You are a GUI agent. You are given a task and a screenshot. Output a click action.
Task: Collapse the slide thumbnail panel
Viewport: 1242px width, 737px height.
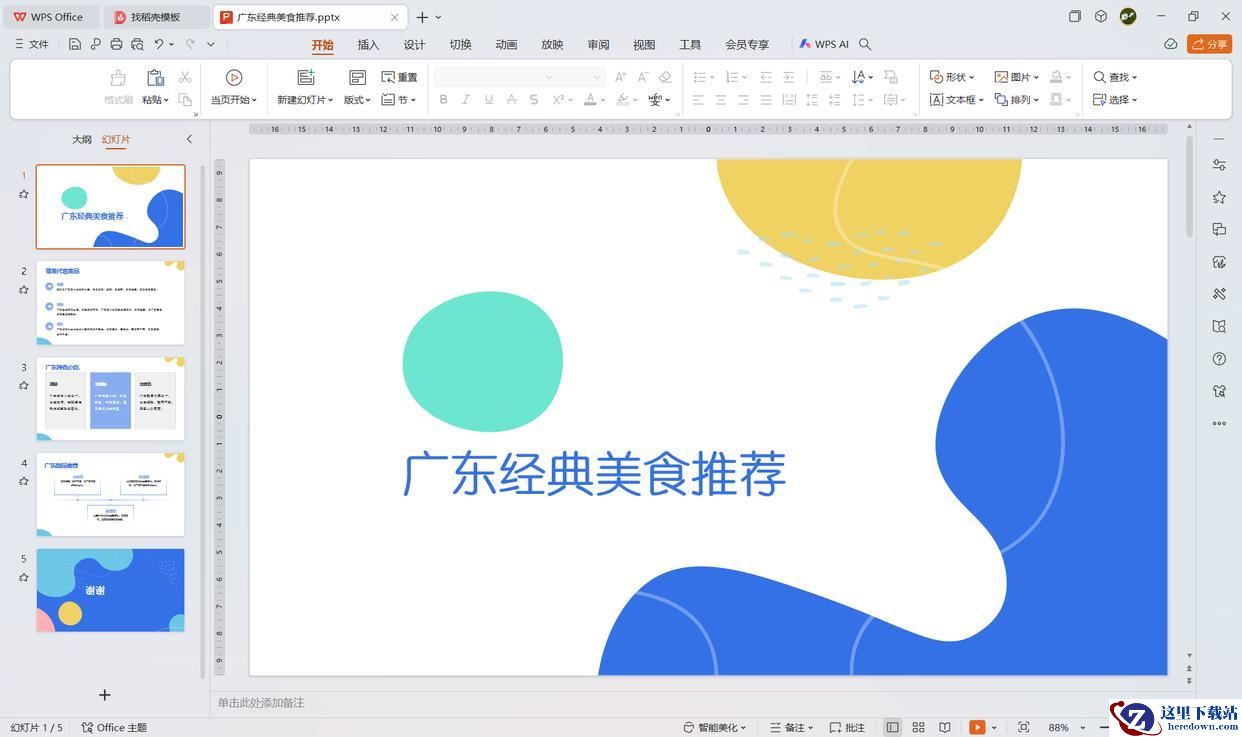(189, 139)
